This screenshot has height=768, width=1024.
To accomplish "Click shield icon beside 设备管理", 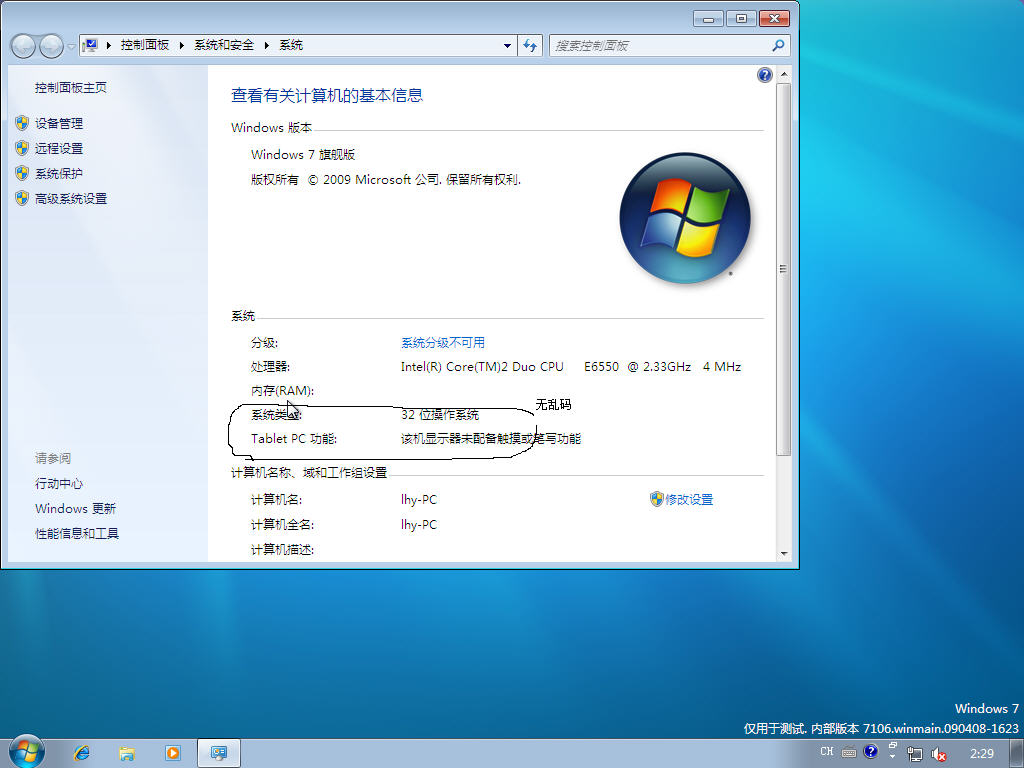I will (x=22, y=123).
